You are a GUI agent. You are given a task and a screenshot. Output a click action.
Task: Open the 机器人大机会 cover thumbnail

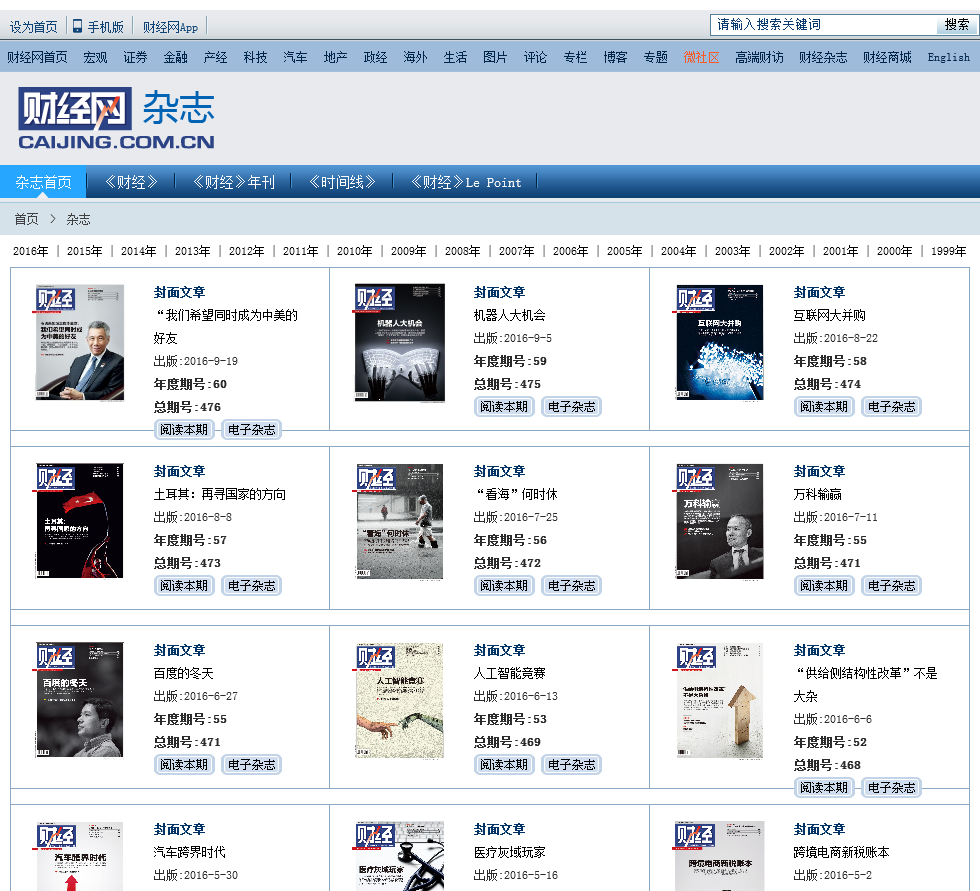click(x=399, y=342)
